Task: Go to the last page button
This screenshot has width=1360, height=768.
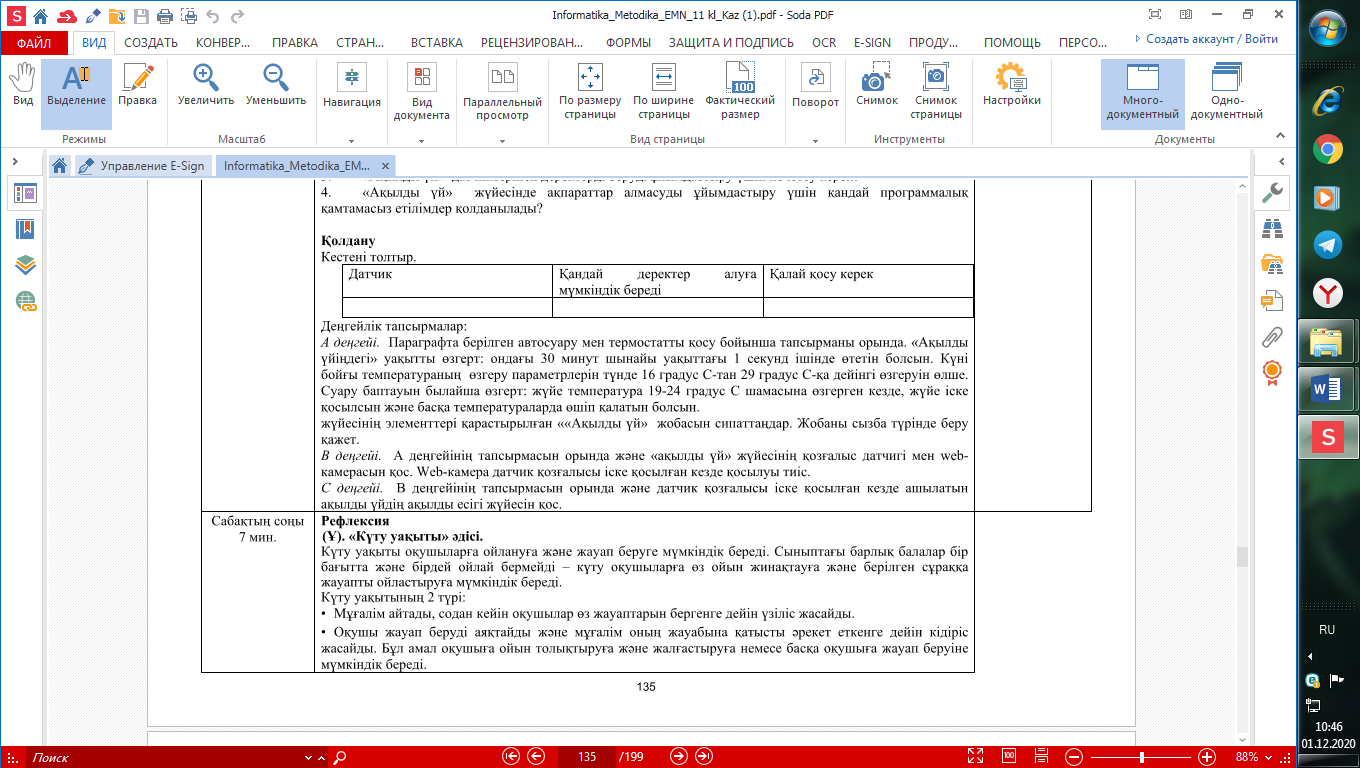Action: (x=704, y=756)
